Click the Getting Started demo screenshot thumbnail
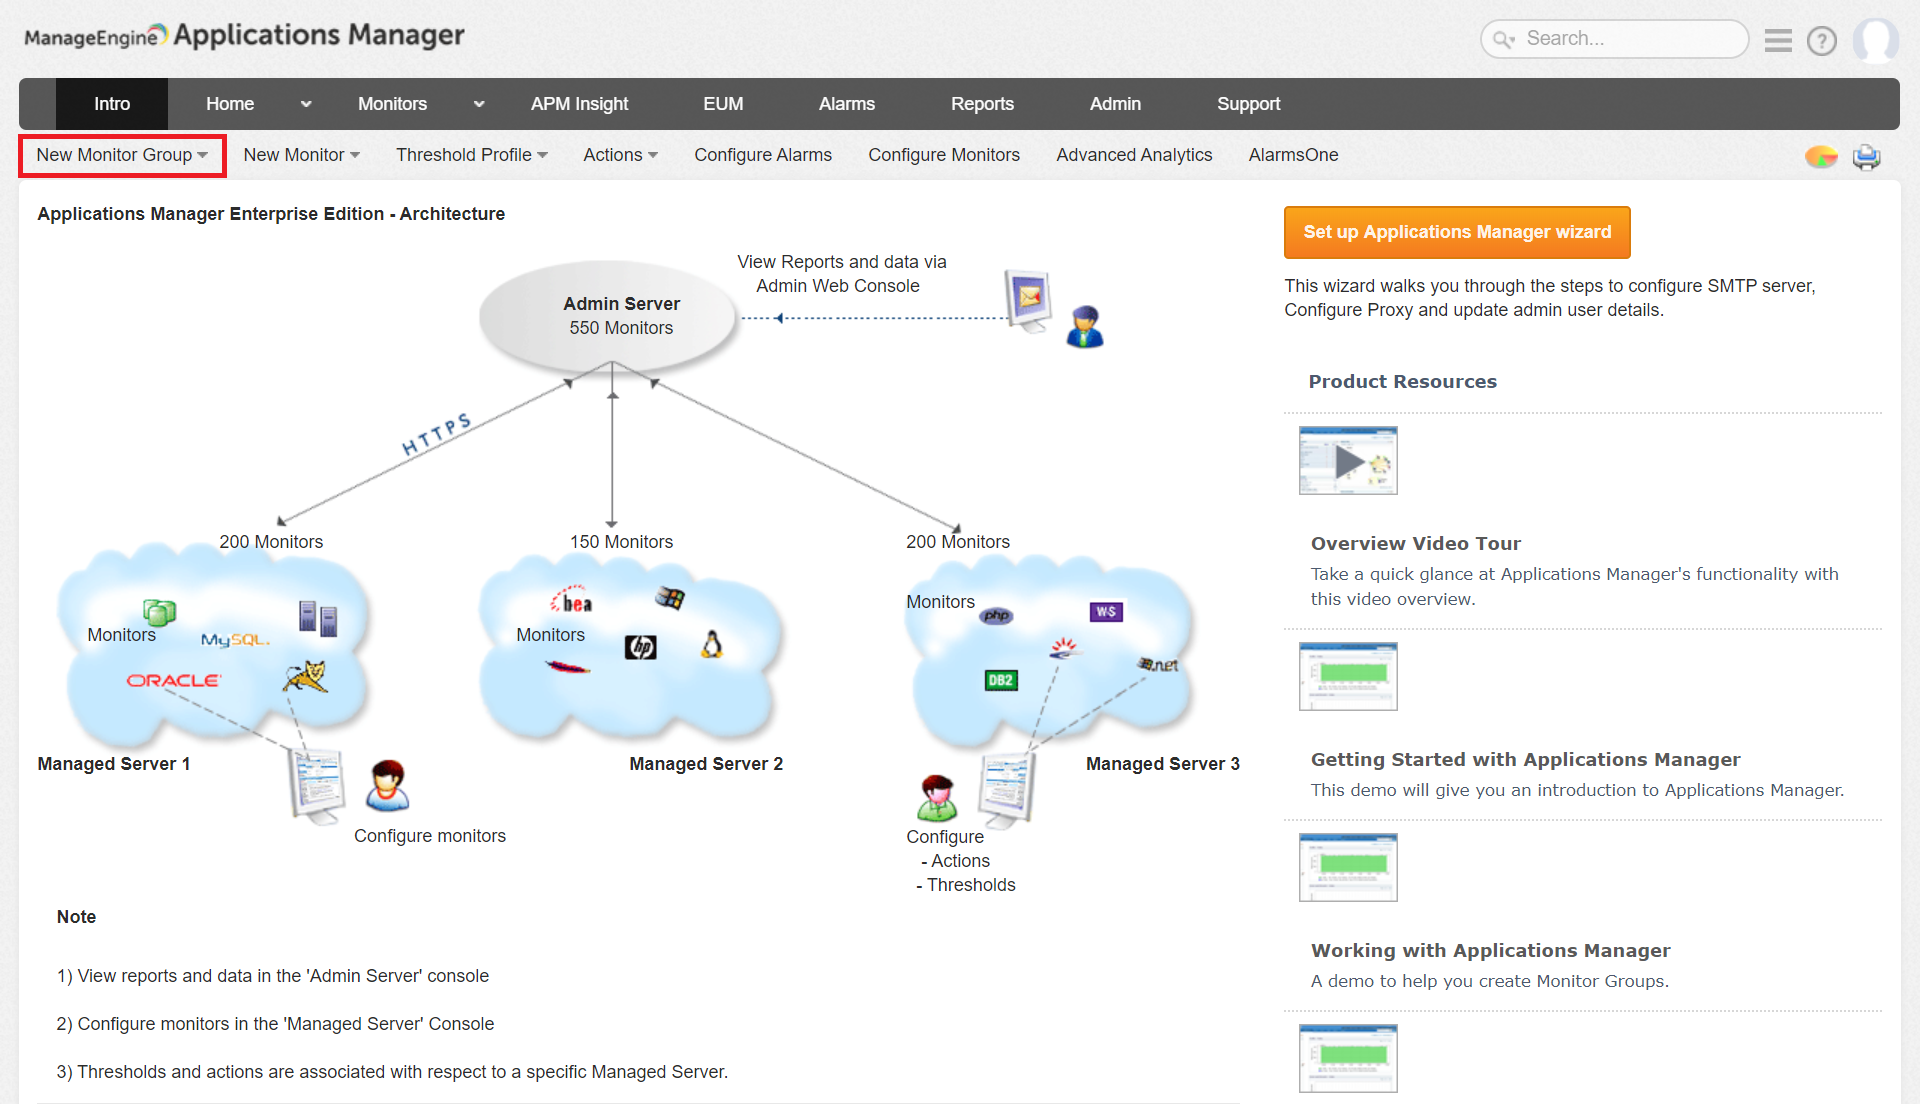1920x1104 pixels. (x=1347, y=676)
